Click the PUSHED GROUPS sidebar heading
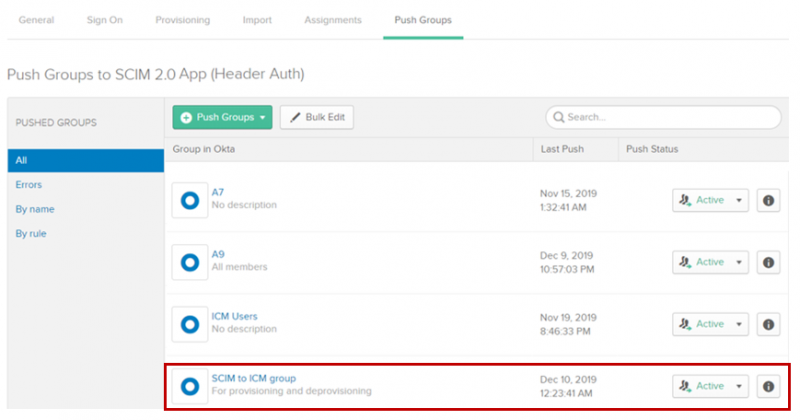This screenshot has height=420, width=800. coord(56,122)
